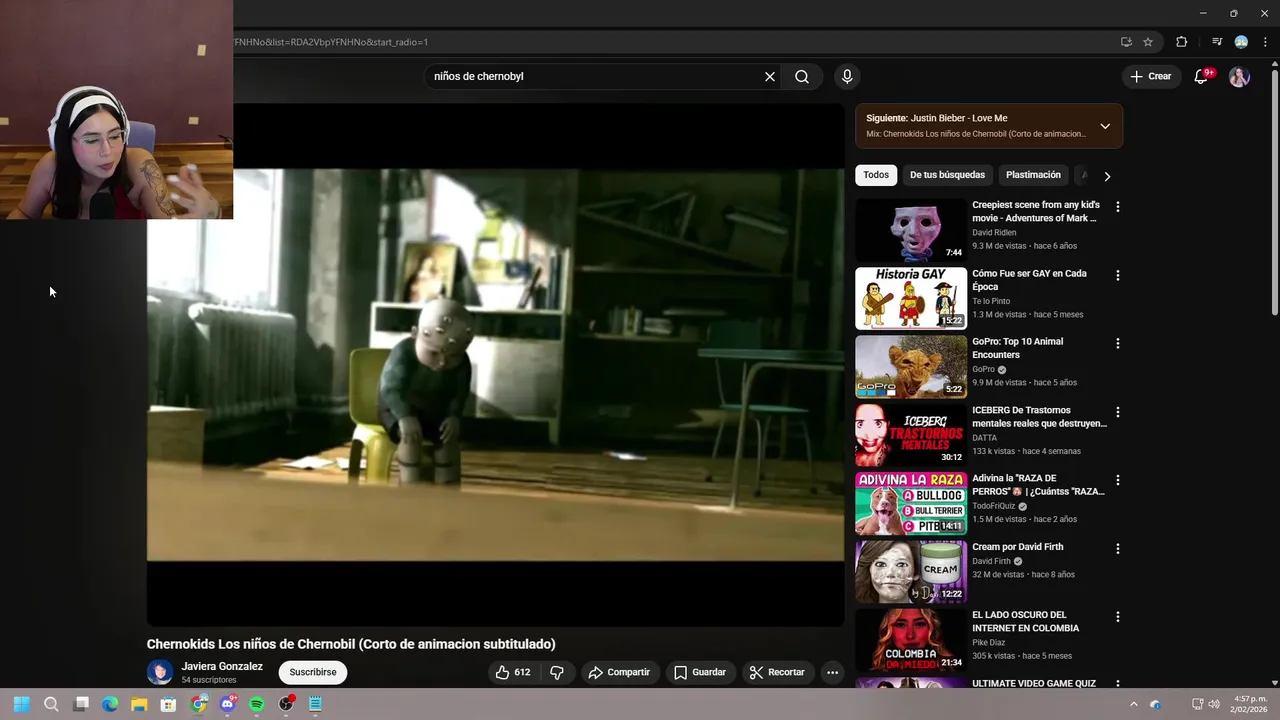Open OBS Studio from taskbar
1280x720 pixels.
click(x=286, y=704)
